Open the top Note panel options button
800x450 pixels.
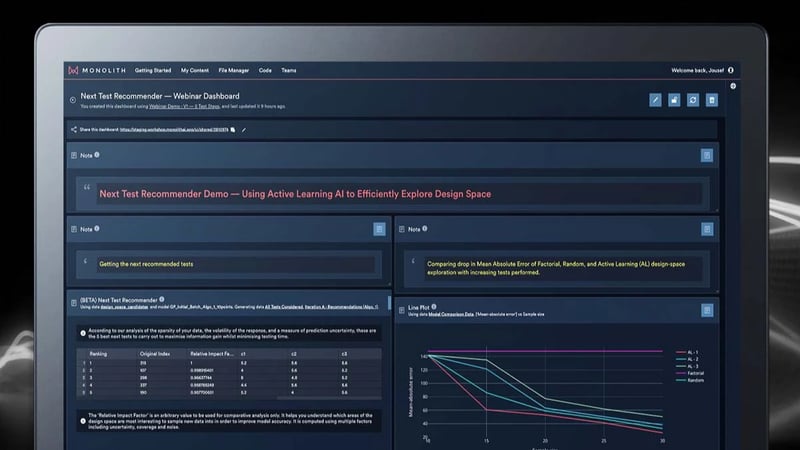707,155
